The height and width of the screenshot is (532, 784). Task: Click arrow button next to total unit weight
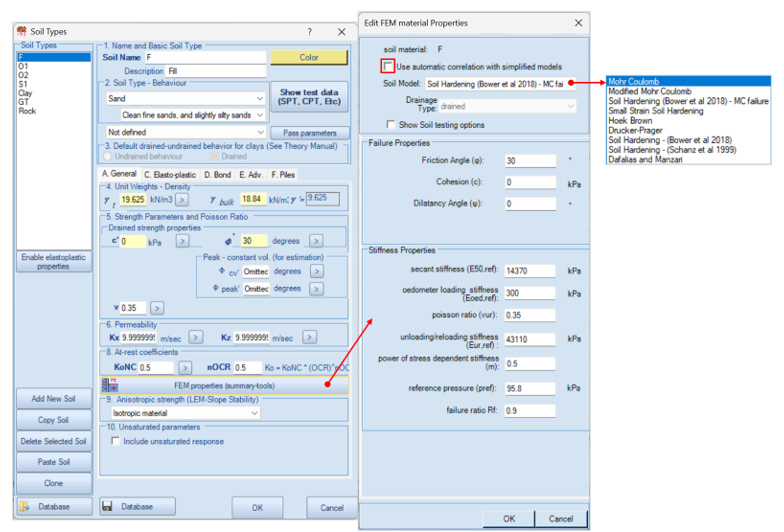pos(182,200)
